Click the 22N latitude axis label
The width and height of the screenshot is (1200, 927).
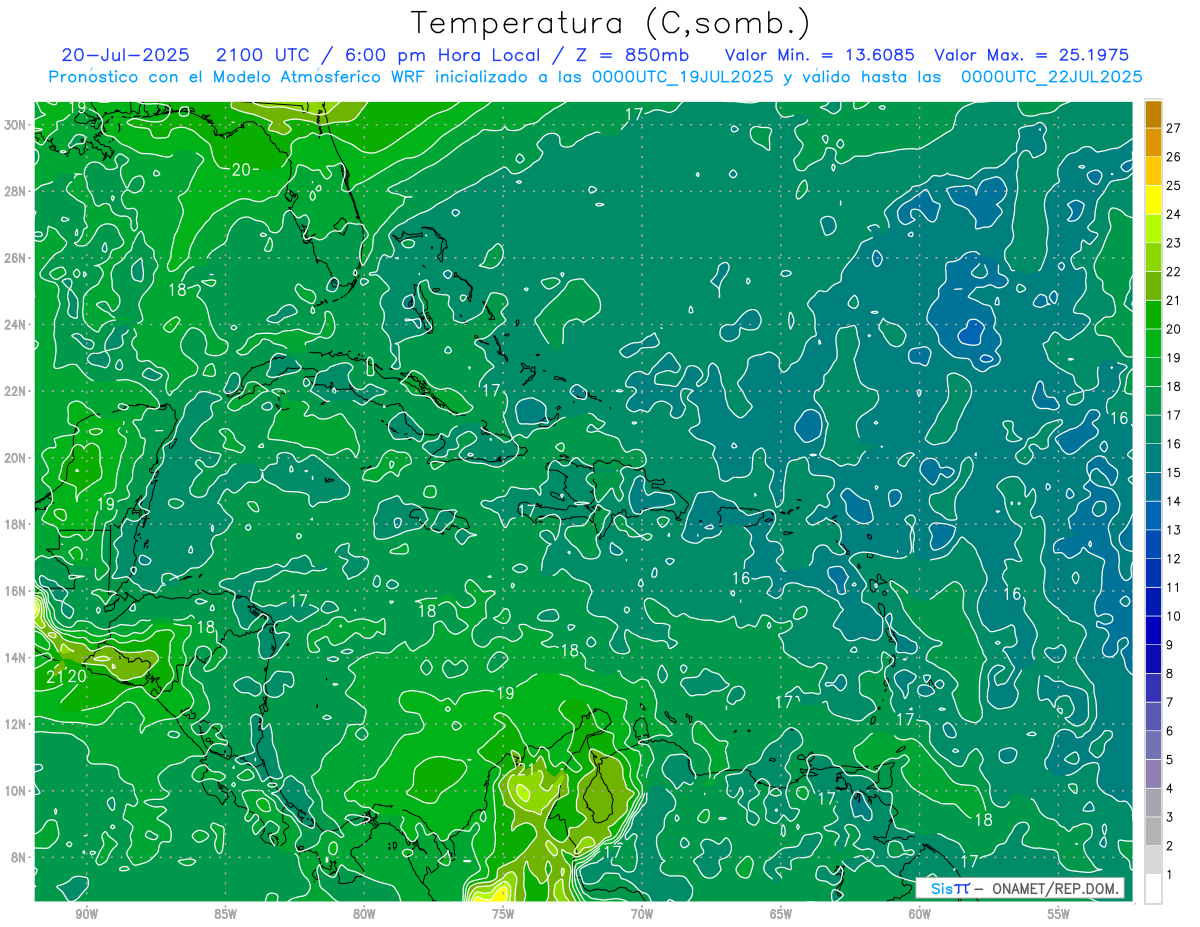tap(15, 391)
